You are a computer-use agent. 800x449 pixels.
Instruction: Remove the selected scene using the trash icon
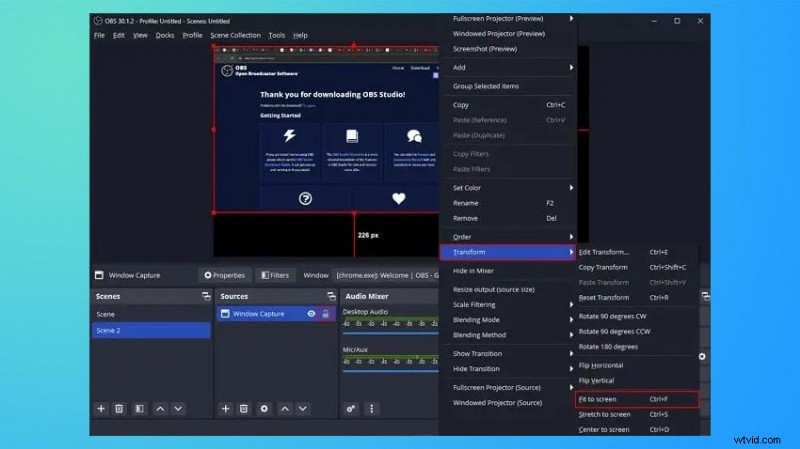click(x=119, y=409)
